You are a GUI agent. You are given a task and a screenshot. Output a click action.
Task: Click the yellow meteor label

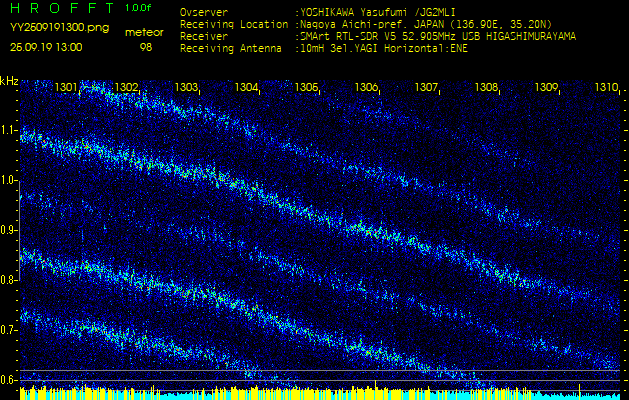[145, 31]
